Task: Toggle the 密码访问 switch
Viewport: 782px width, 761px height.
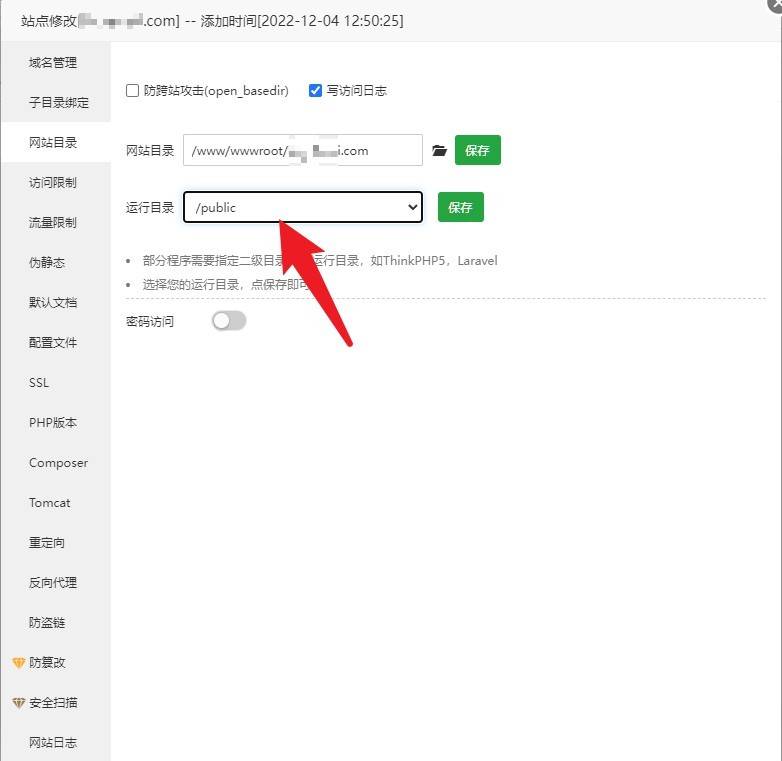Action: point(229,321)
